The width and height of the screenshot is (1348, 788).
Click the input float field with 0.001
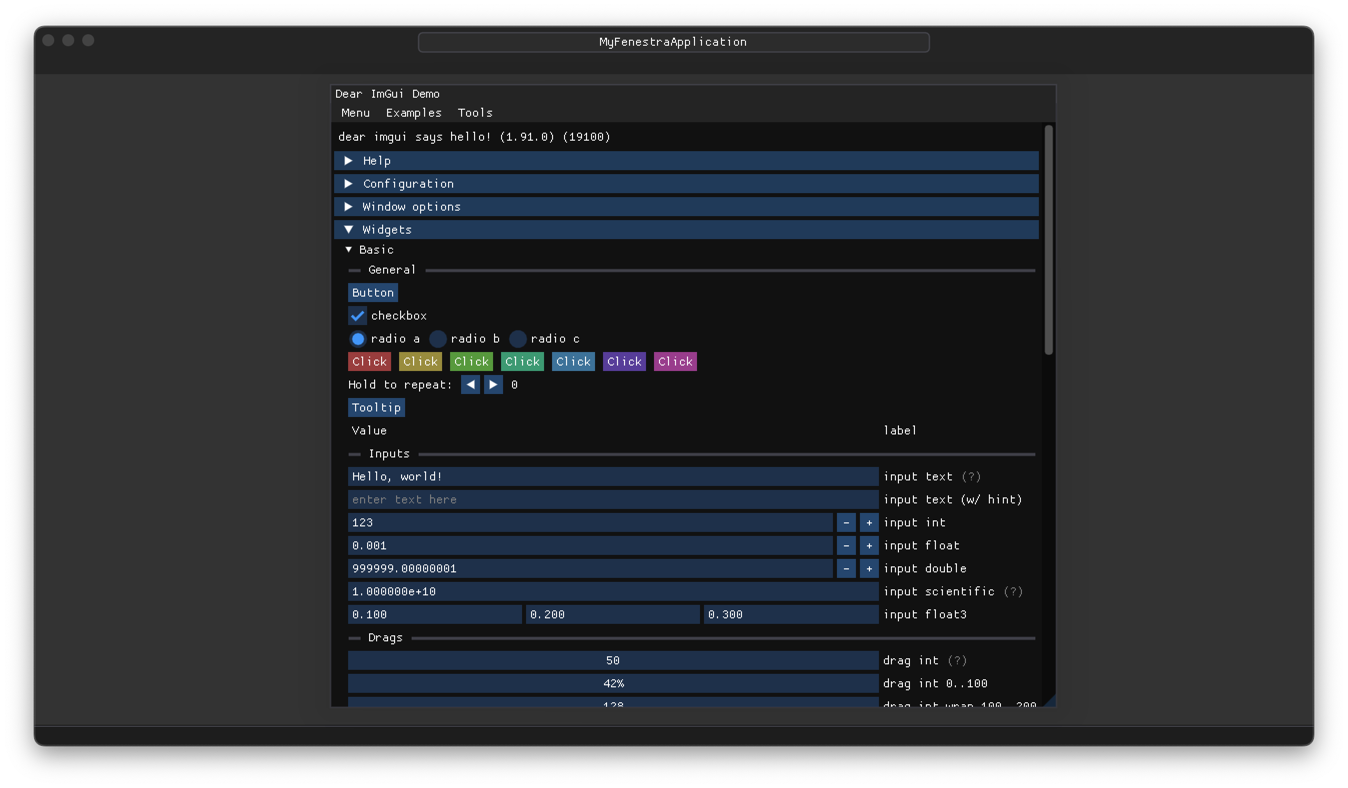pyautogui.click(x=590, y=545)
